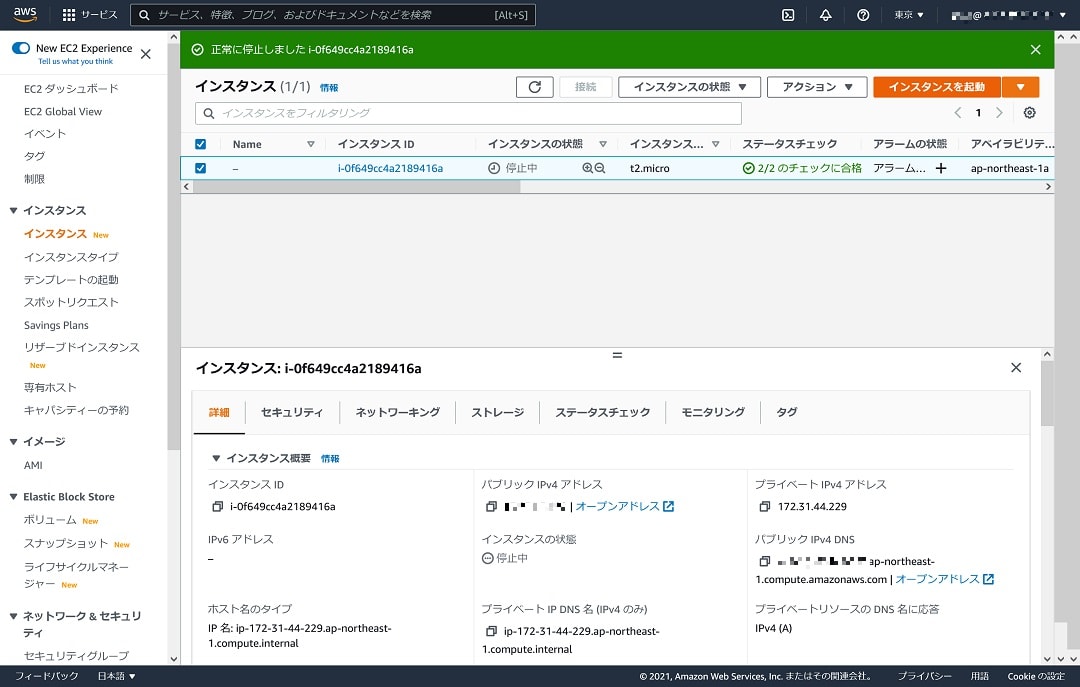This screenshot has height=687, width=1080.
Task: Click the details panel vertical scrollbar
Action: [x=1047, y=393]
